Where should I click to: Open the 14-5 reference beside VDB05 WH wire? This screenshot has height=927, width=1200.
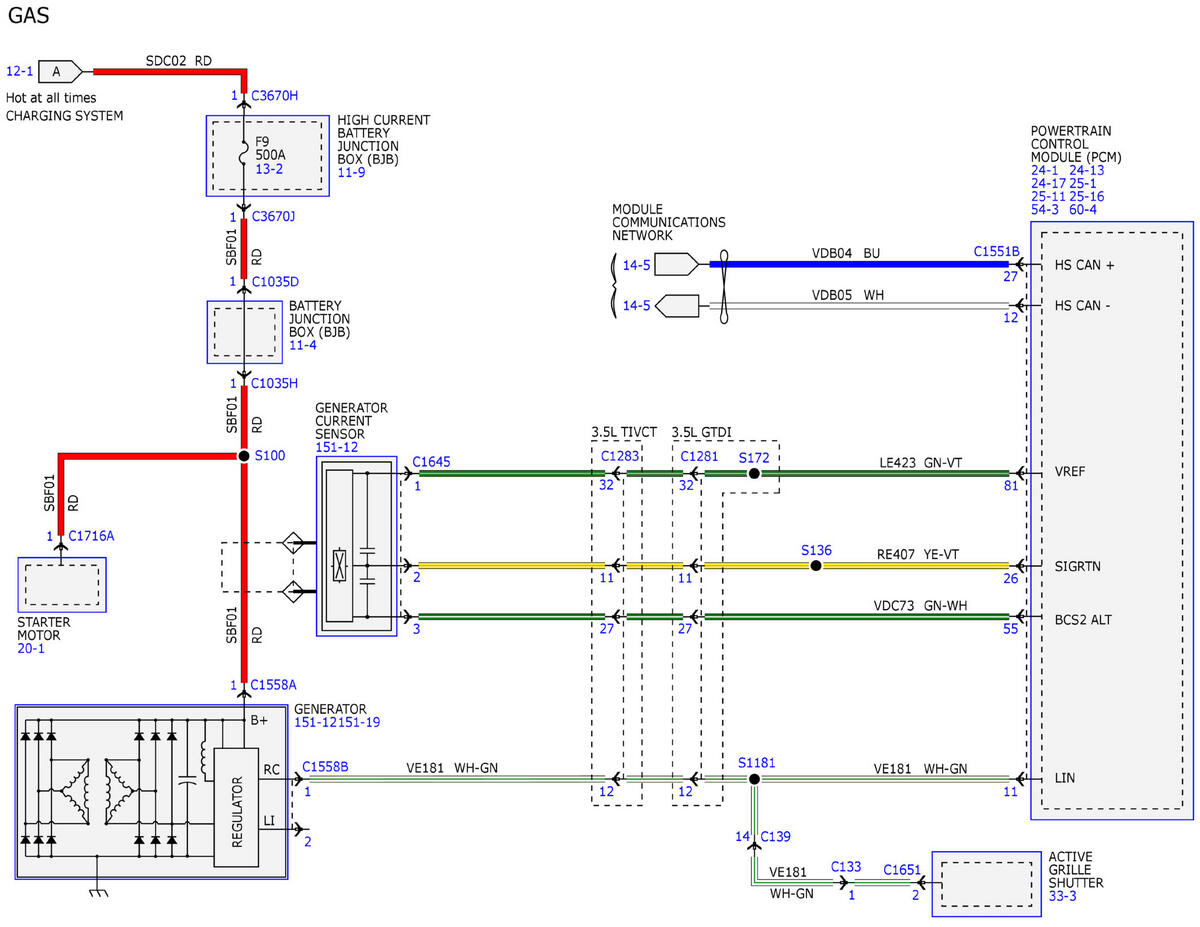coord(636,305)
